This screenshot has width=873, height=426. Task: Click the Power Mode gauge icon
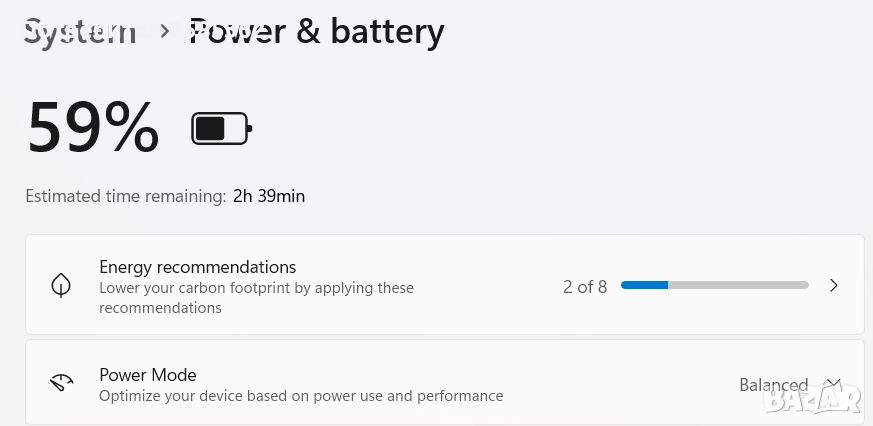point(61,383)
